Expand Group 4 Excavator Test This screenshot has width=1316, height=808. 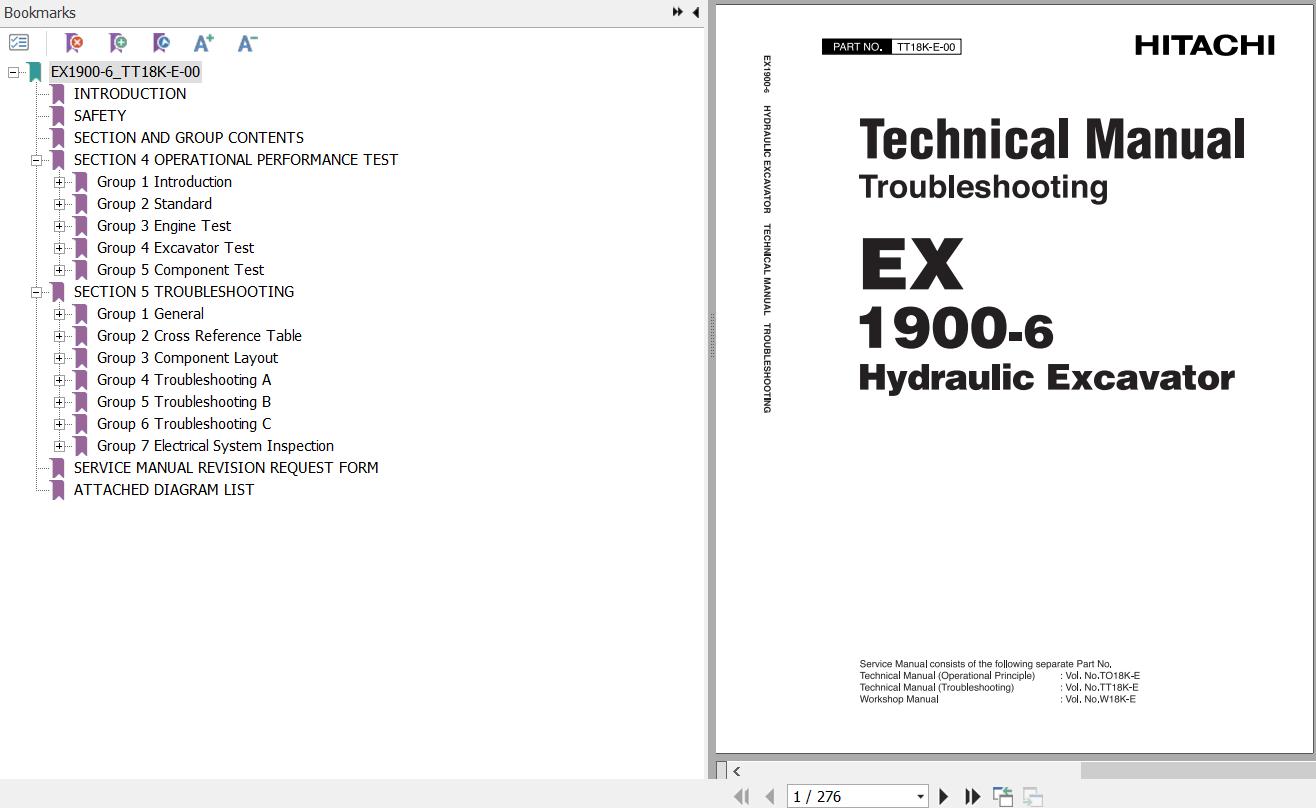point(59,248)
